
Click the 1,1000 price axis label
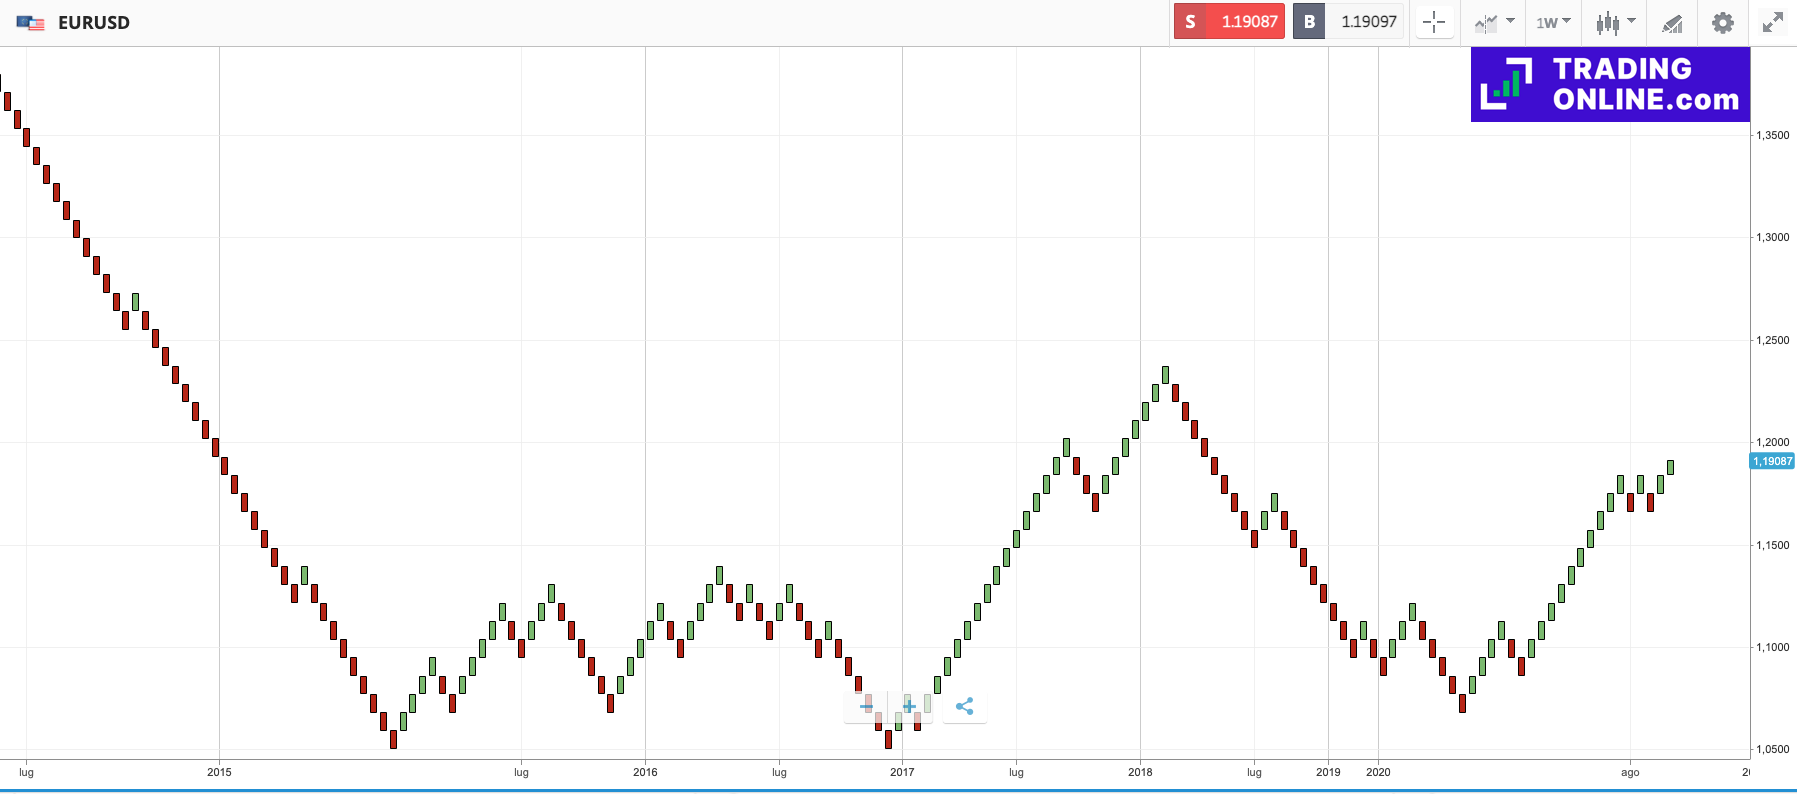[1773, 647]
